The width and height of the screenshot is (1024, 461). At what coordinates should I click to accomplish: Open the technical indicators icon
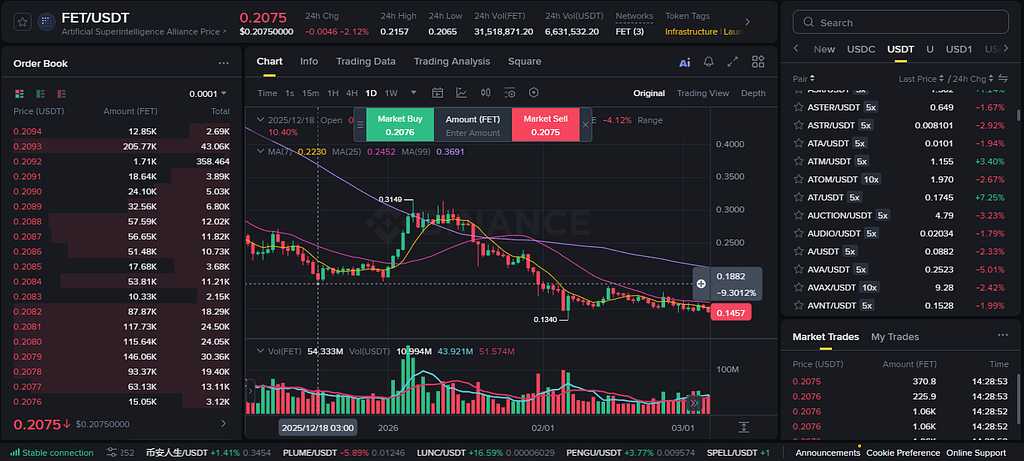pos(462,93)
